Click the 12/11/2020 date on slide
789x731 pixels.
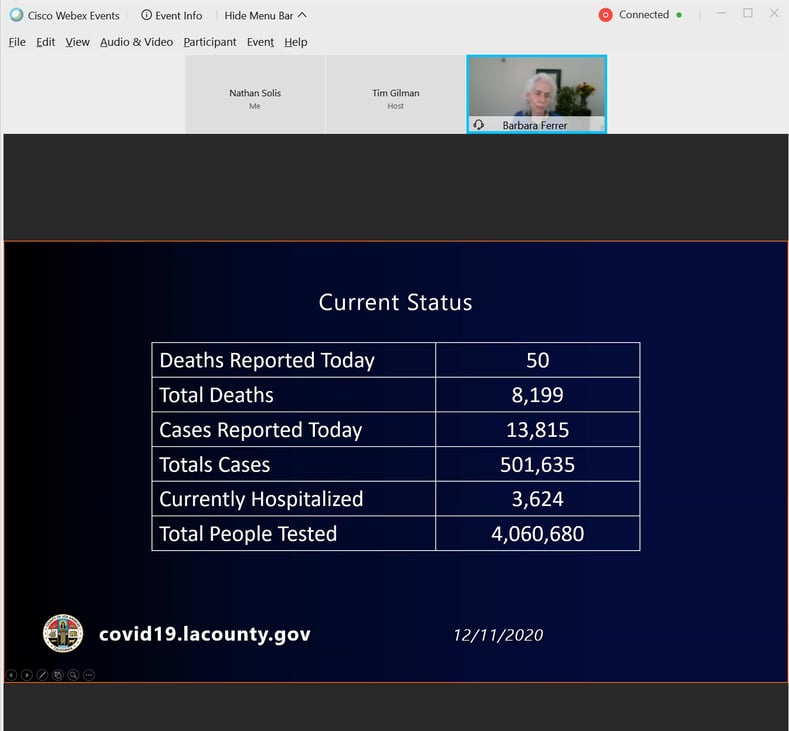click(x=498, y=635)
